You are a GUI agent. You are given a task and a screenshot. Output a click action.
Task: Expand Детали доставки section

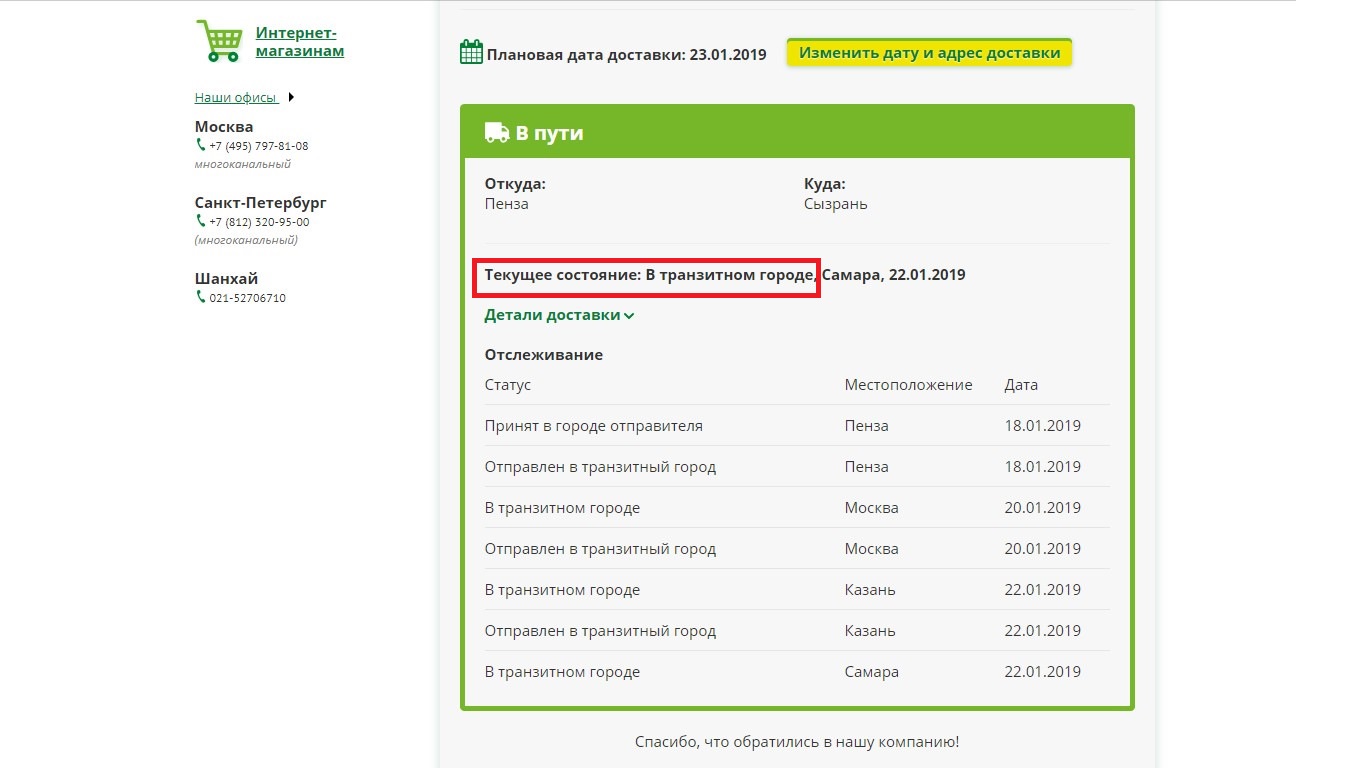[559, 315]
